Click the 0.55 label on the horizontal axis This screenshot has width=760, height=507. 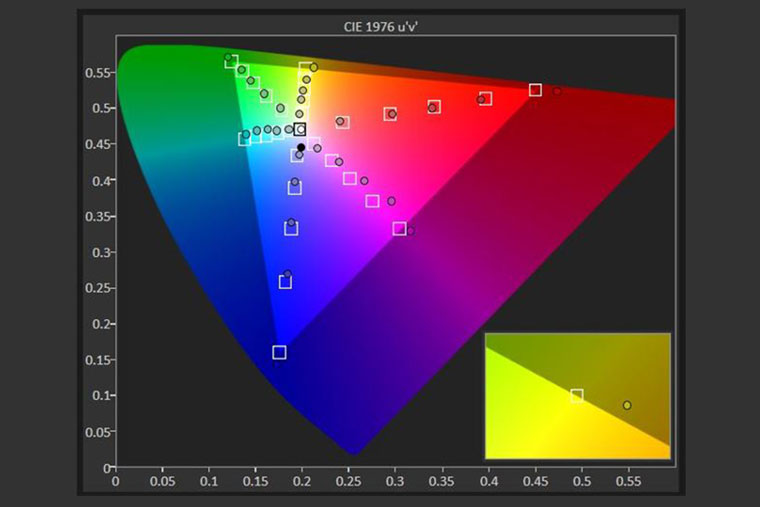click(627, 481)
